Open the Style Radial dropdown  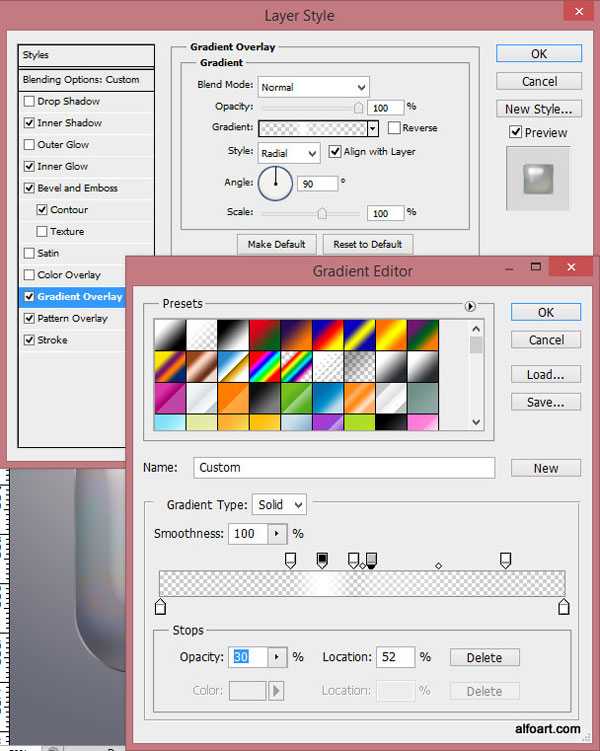tap(289, 153)
